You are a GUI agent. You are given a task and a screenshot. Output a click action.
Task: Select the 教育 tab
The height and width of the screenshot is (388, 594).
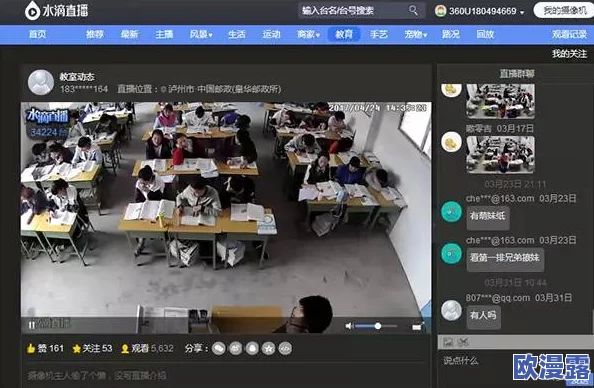point(344,34)
